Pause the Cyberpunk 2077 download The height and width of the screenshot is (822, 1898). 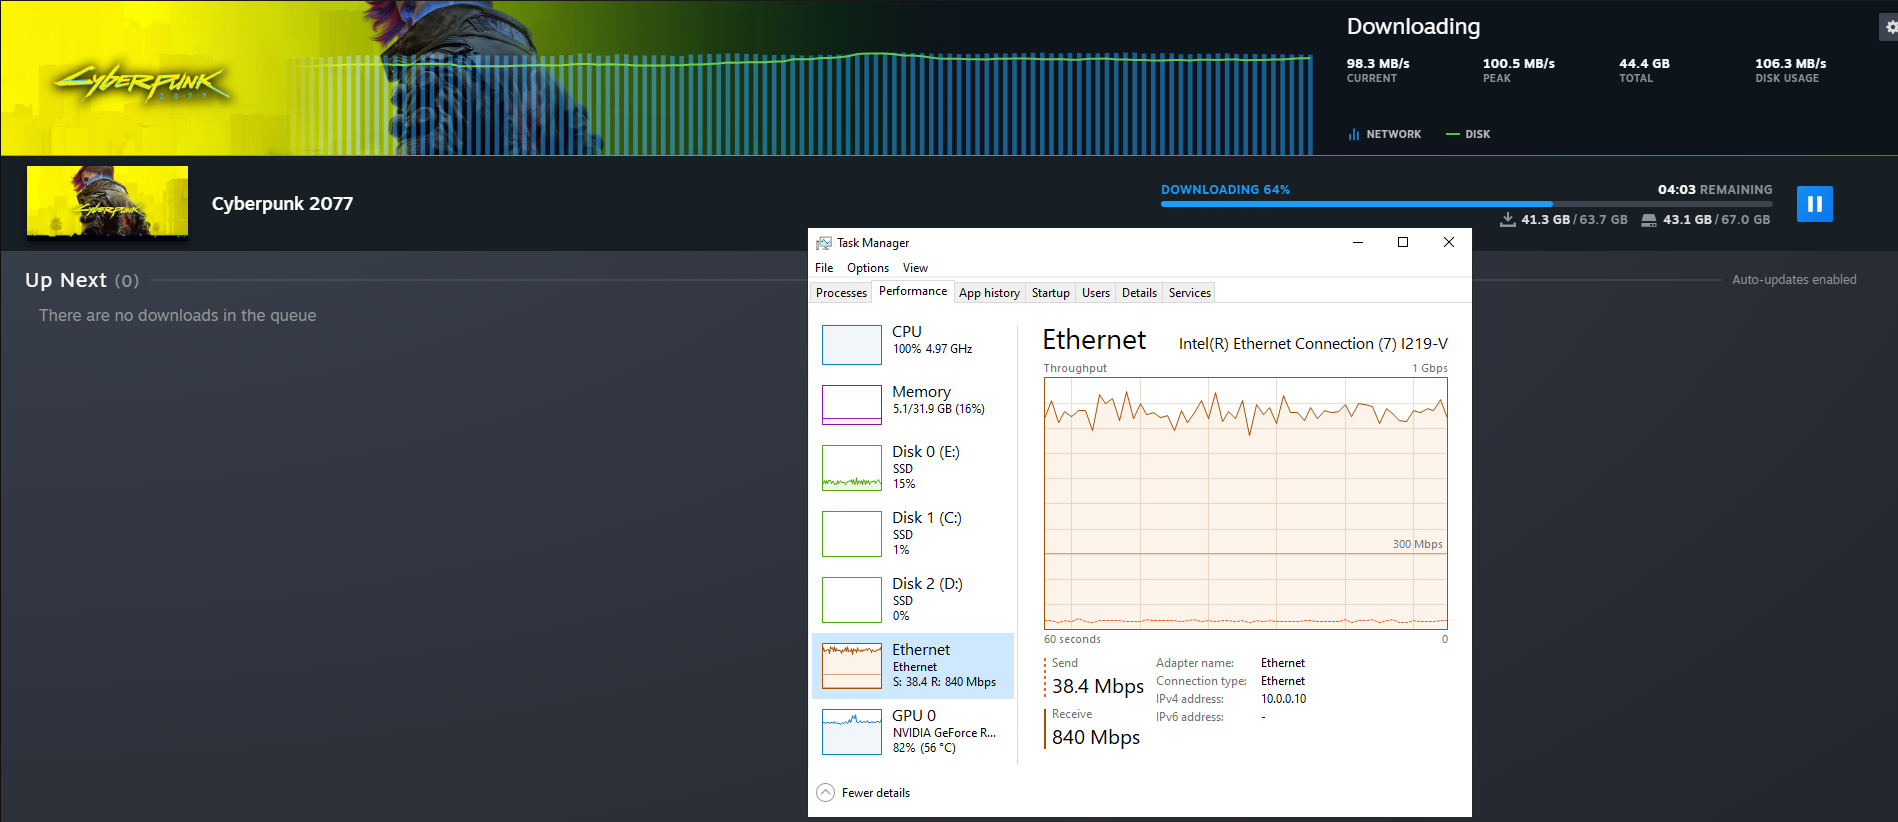click(1814, 204)
